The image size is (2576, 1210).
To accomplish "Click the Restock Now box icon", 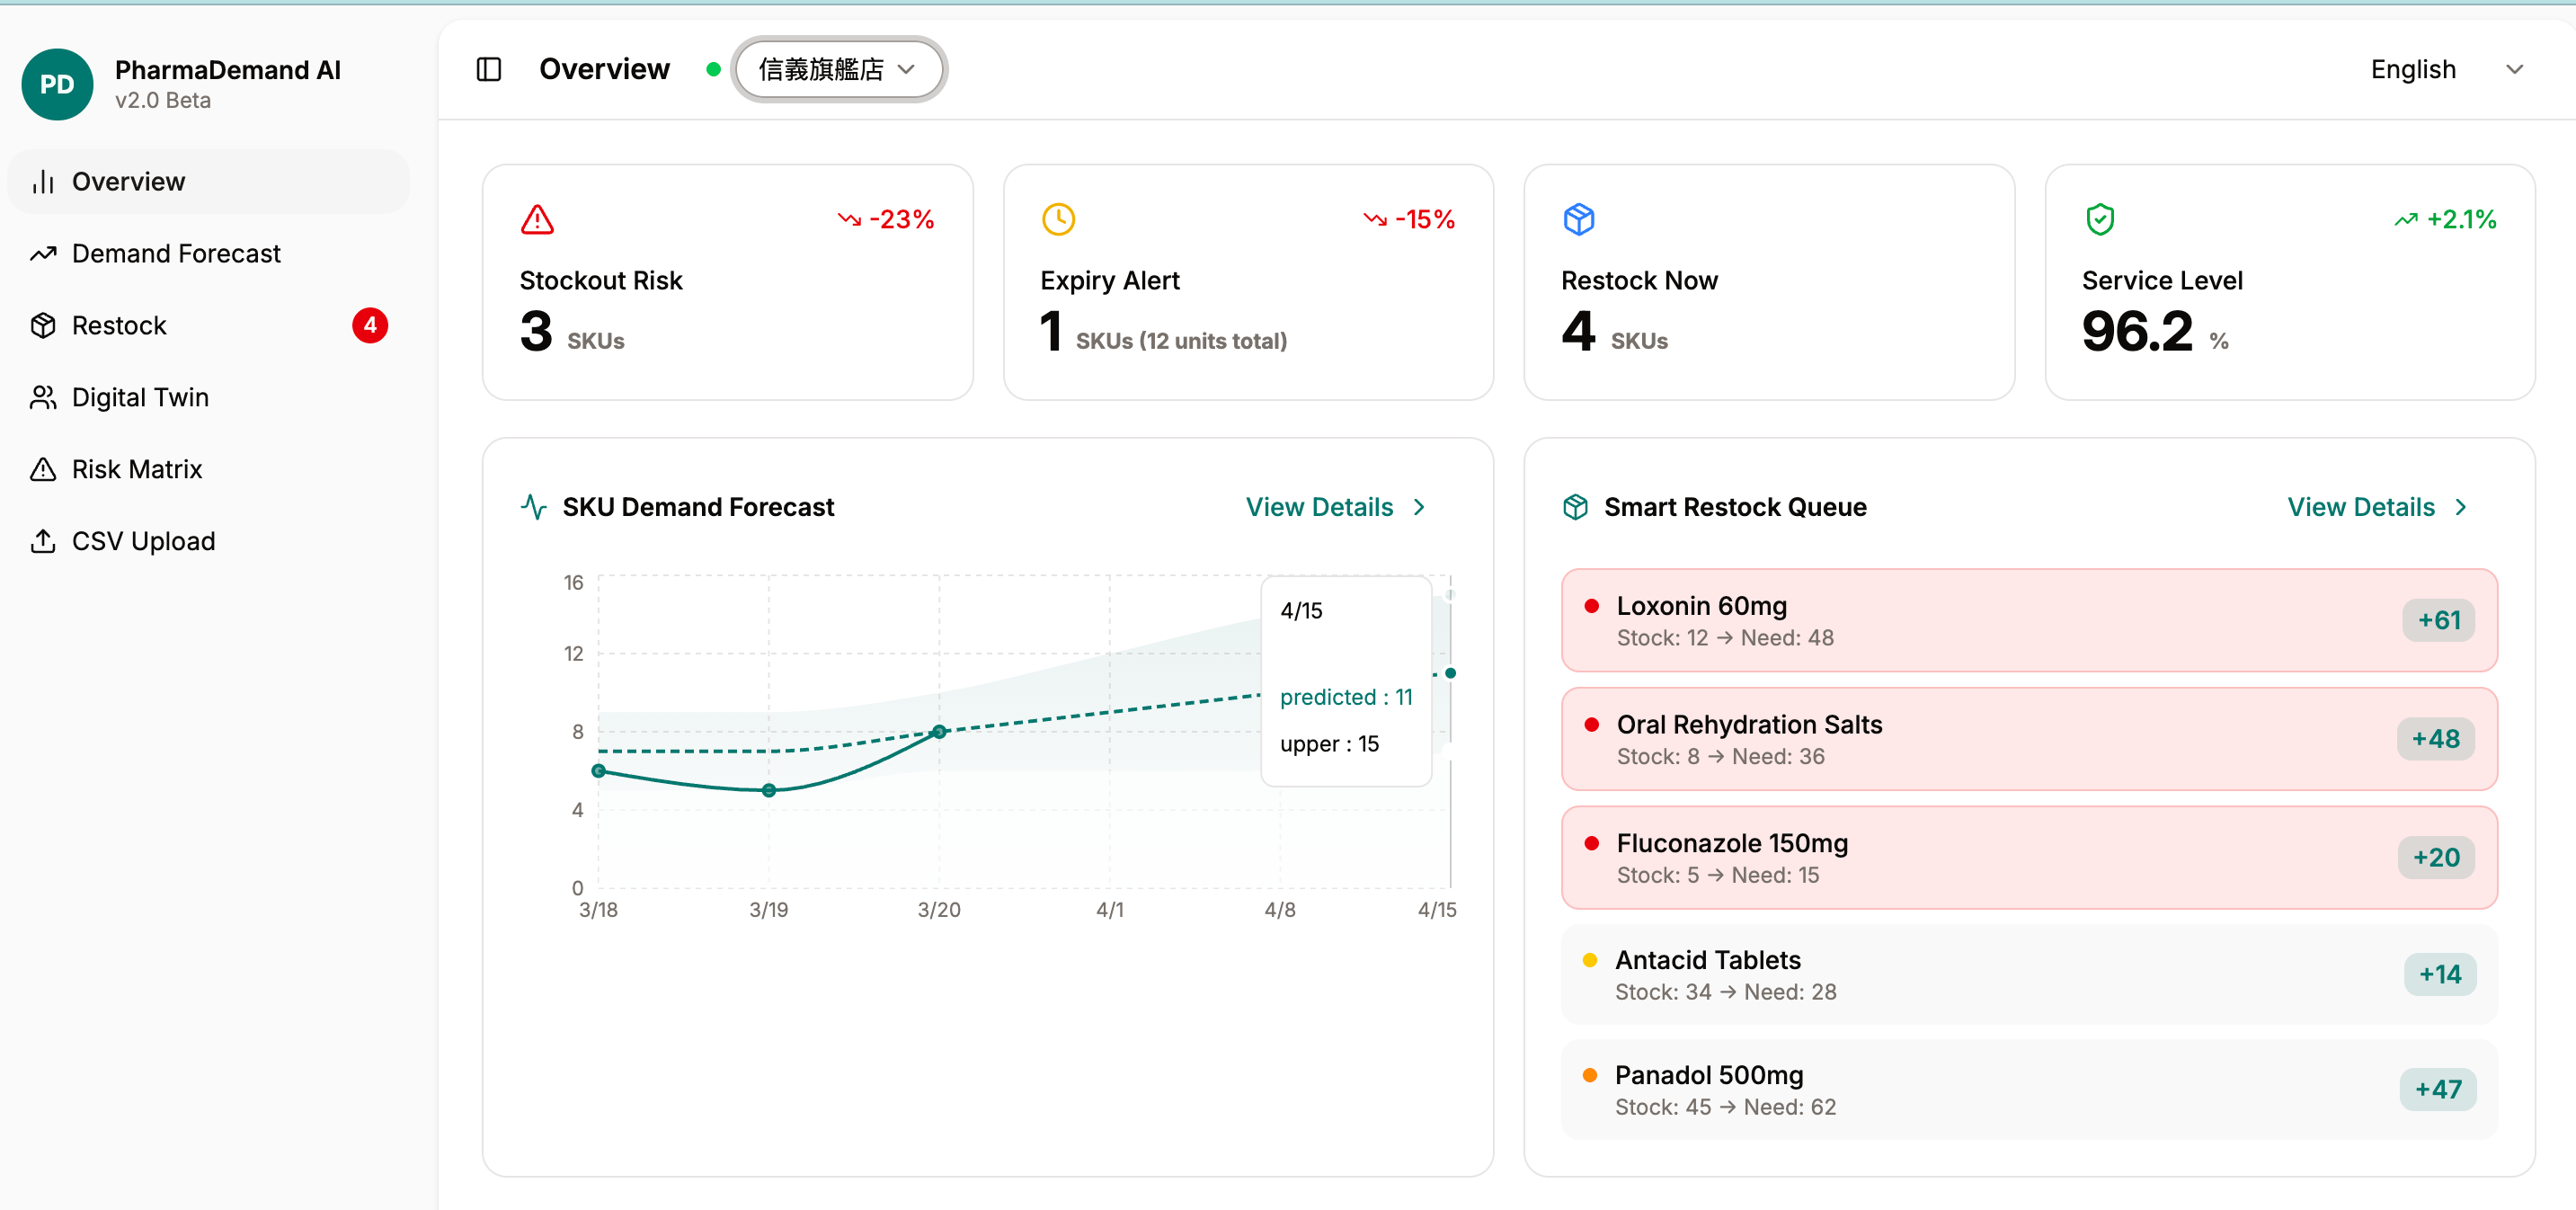I will (1578, 219).
